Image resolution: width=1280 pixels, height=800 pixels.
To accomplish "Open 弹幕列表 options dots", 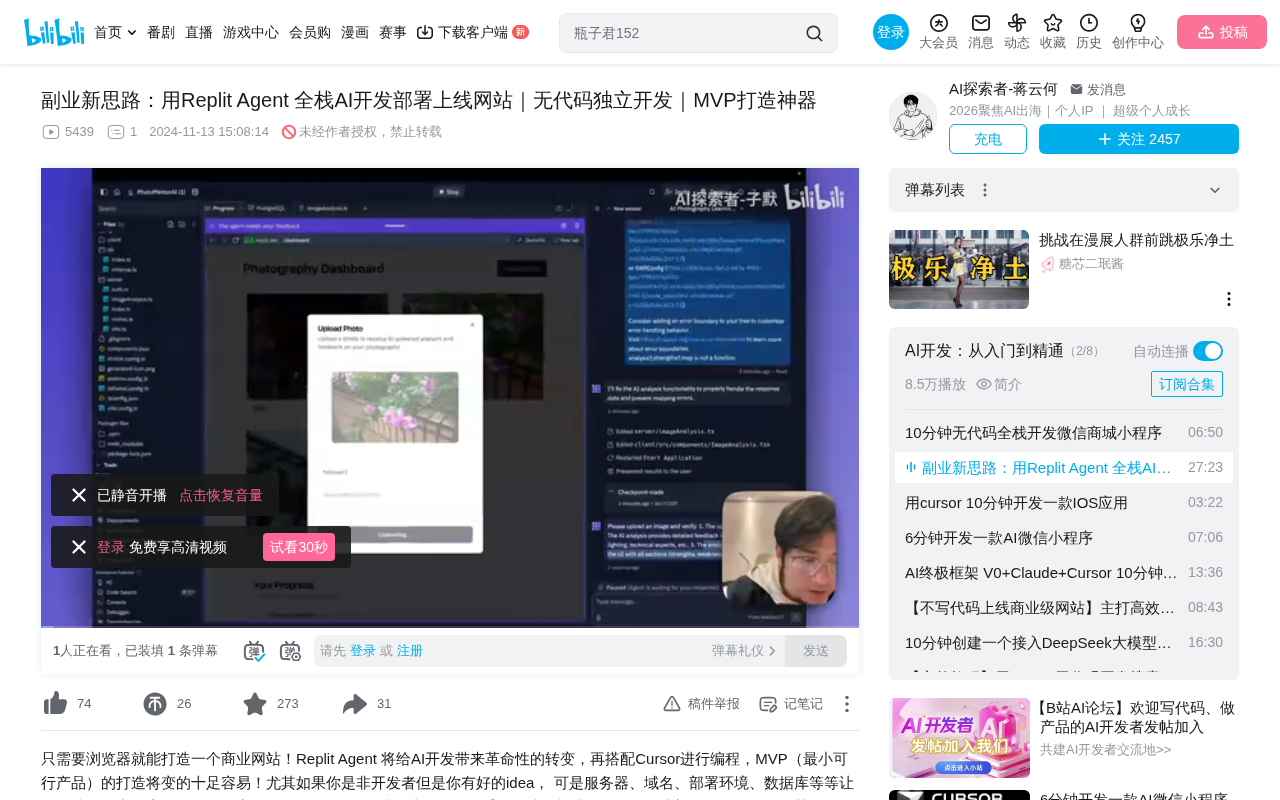I will (985, 190).
